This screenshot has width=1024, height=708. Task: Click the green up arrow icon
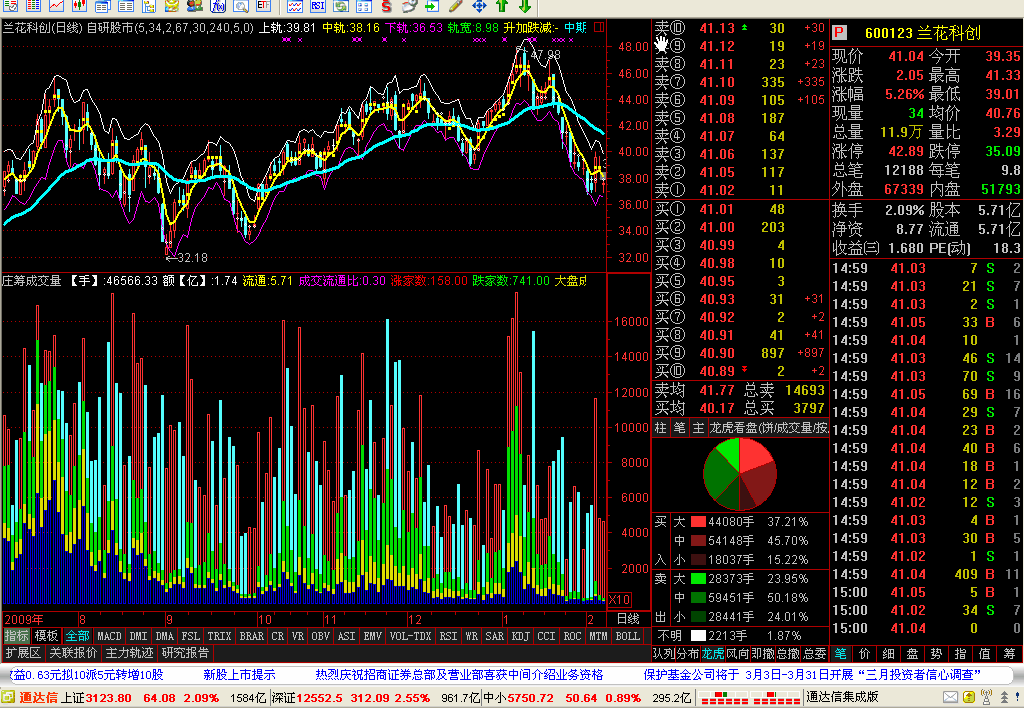point(502,7)
